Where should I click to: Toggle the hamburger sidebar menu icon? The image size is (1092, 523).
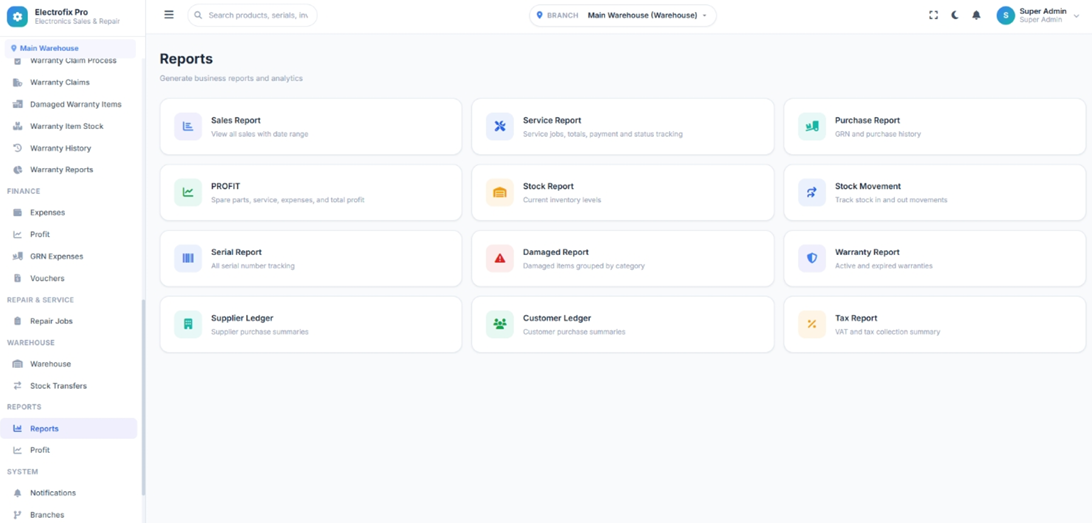(x=169, y=15)
